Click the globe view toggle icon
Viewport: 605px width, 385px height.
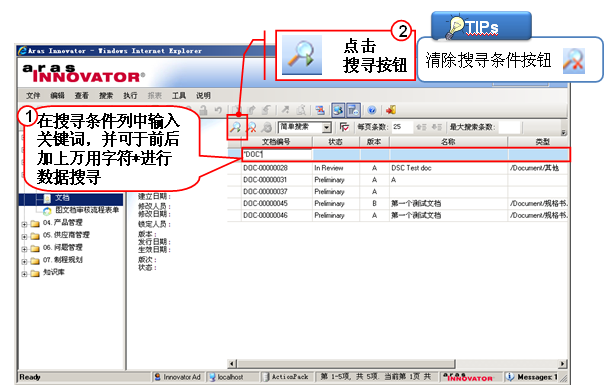pyautogui.click(x=338, y=110)
